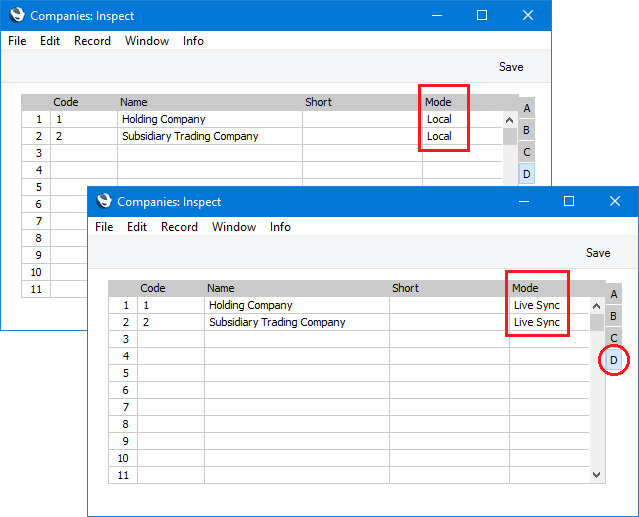Switch to flip C in front window
639x517 pixels.
point(614,338)
